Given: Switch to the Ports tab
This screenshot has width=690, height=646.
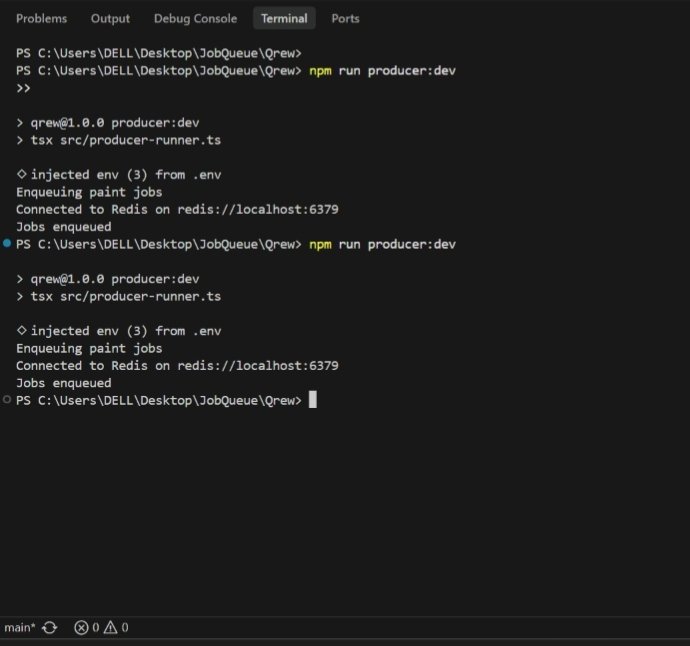Looking at the screenshot, I should tap(345, 18).
